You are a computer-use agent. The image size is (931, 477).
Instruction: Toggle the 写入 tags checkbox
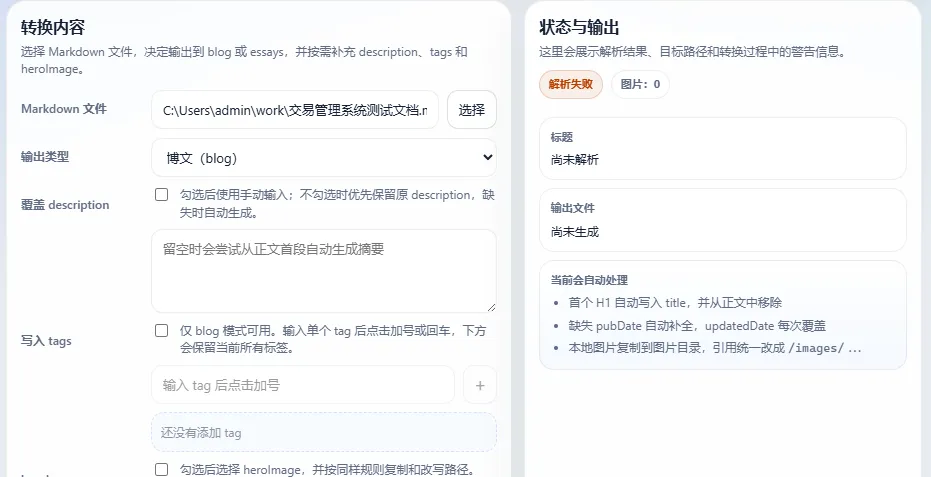point(161,330)
